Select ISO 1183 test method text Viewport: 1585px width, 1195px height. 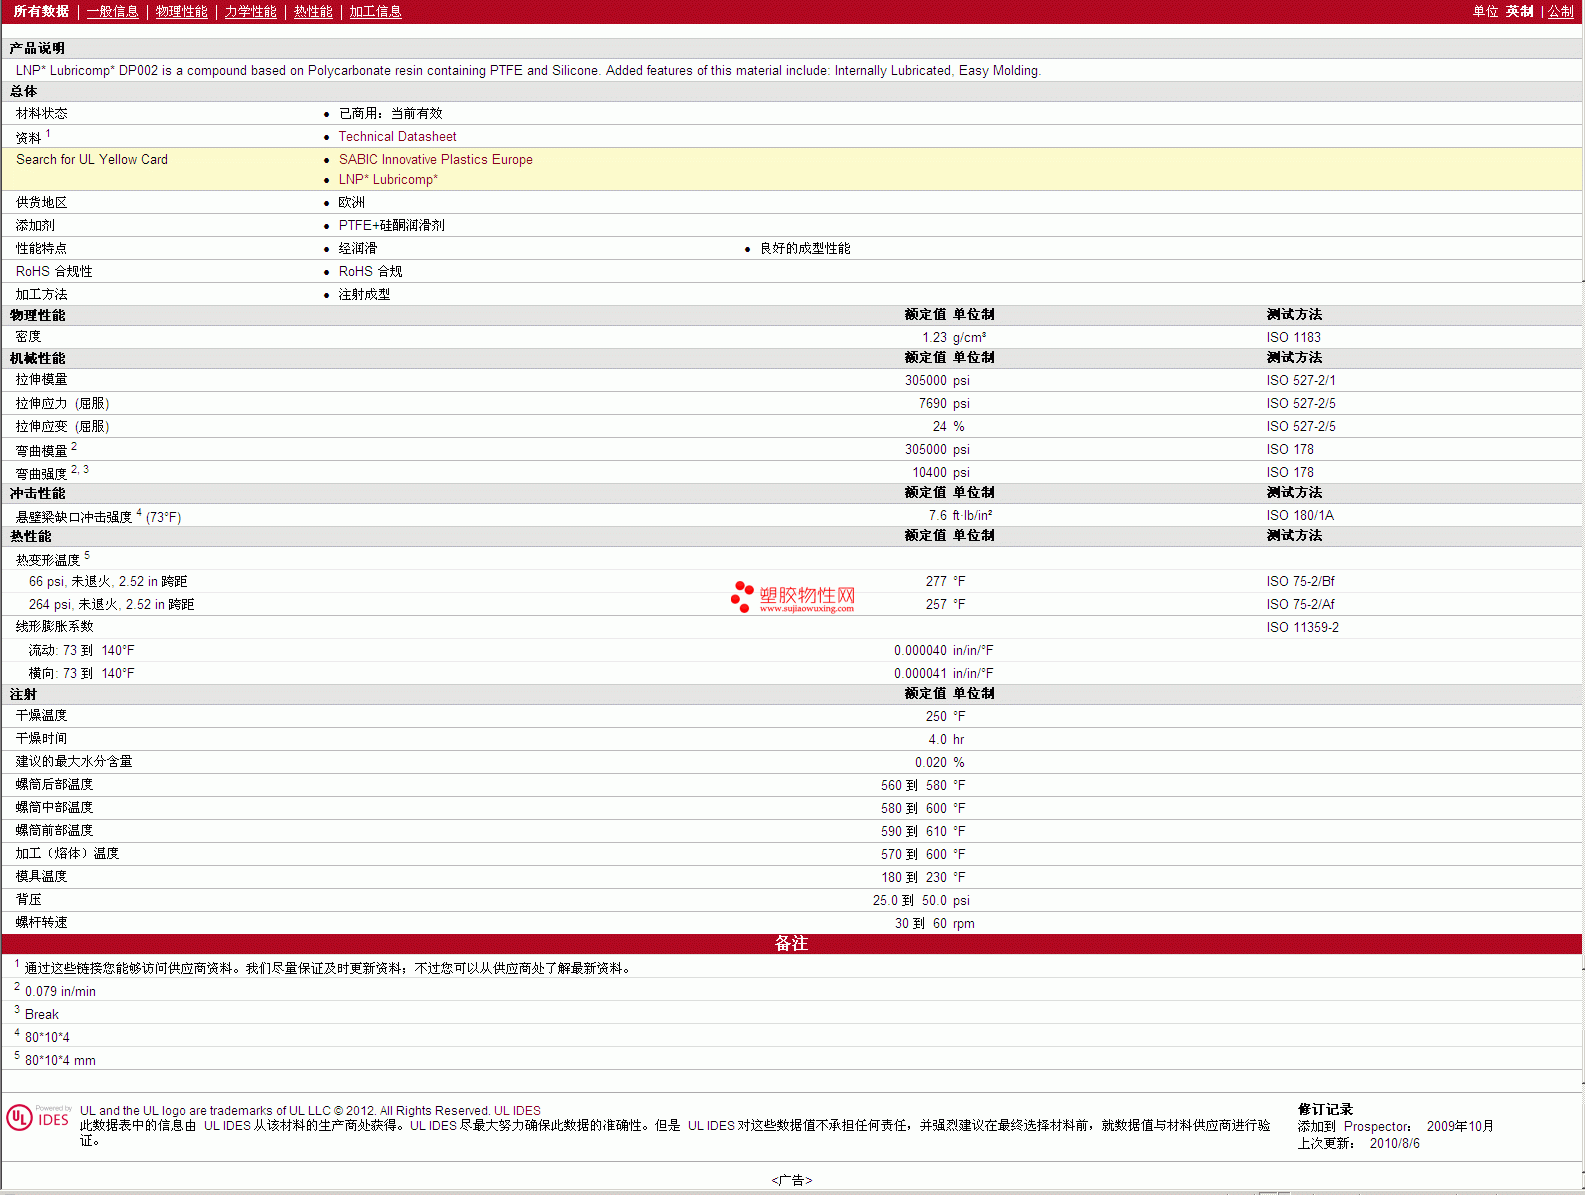[x=1293, y=337]
